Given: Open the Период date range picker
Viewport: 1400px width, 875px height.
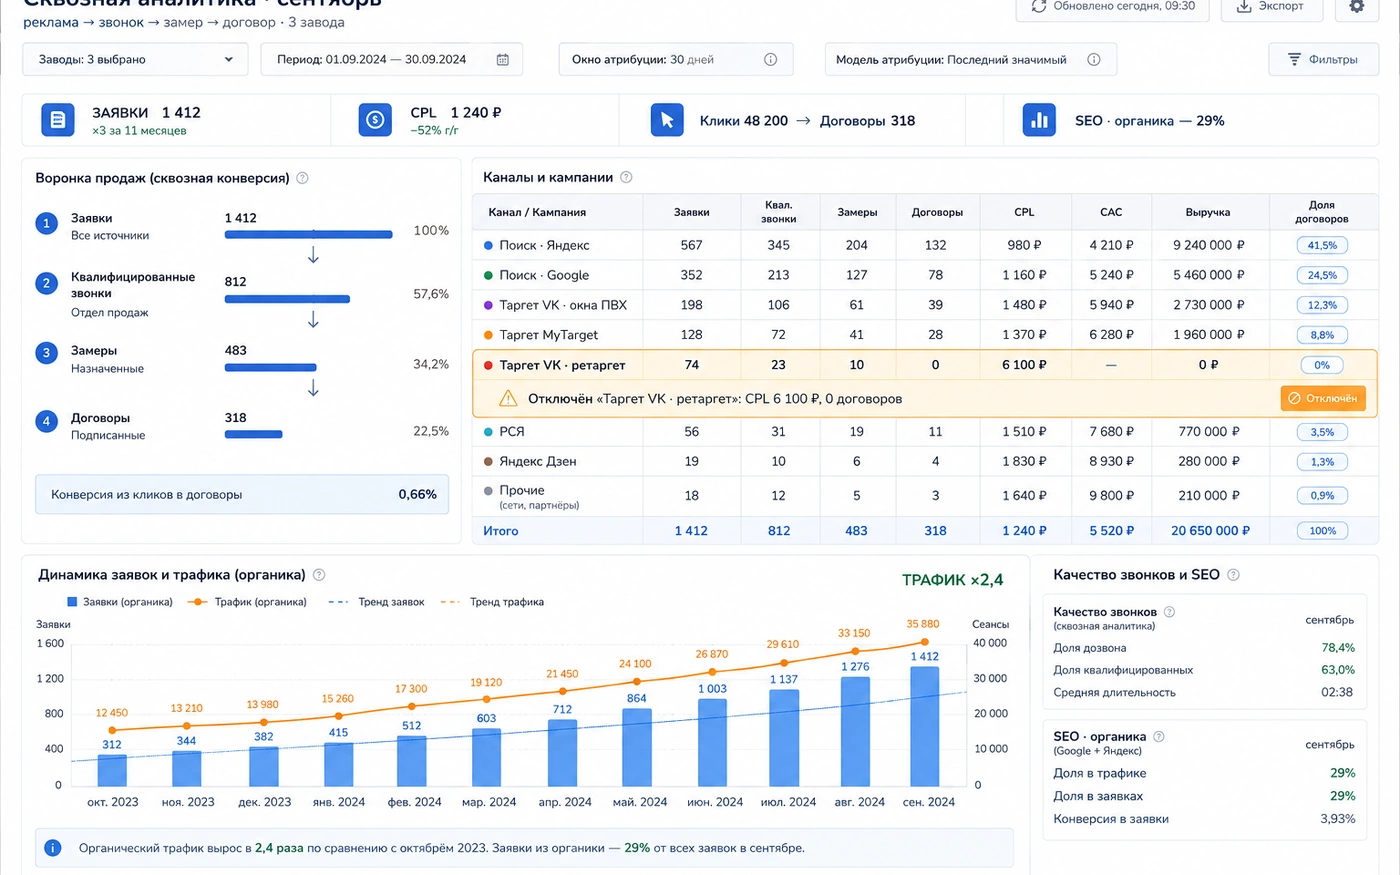Looking at the screenshot, I should (391, 60).
